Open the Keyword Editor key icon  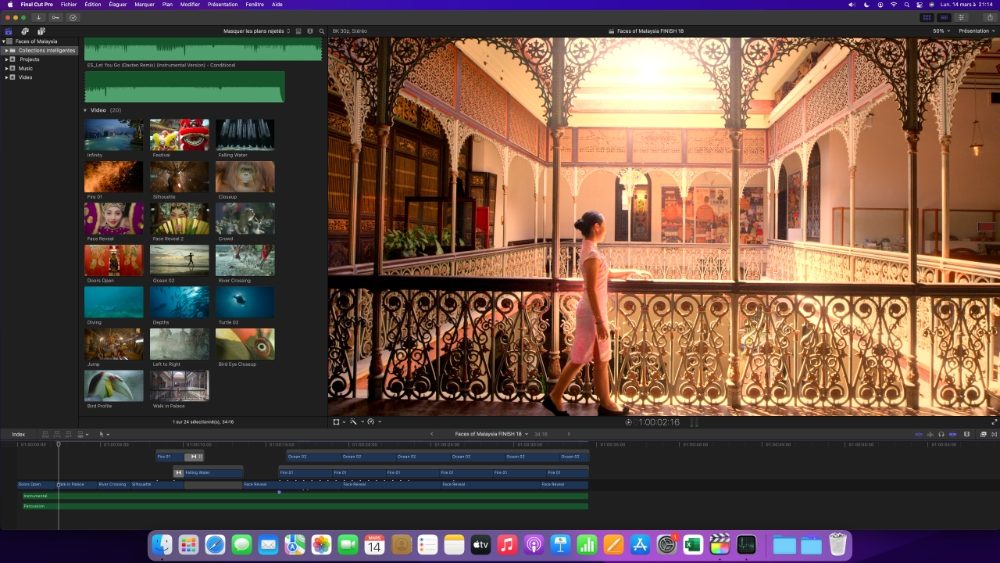(x=55, y=17)
